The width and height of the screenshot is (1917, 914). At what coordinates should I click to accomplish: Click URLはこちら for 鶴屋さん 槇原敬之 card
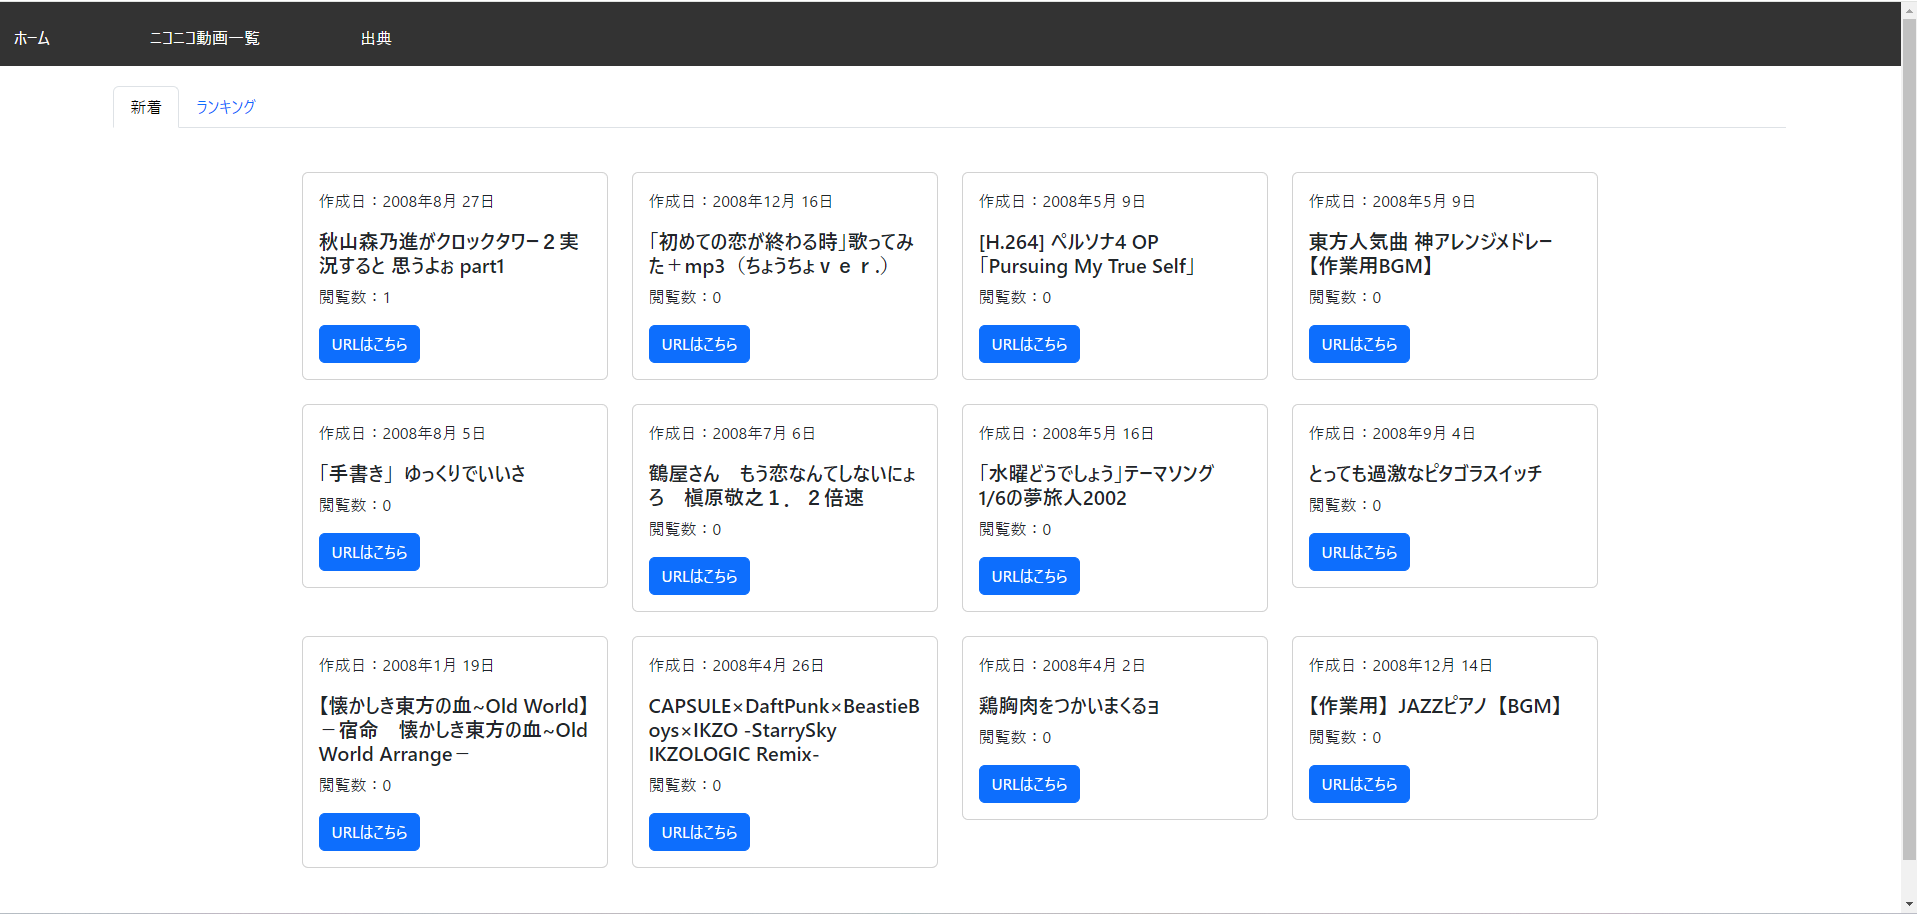click(698, 575)
